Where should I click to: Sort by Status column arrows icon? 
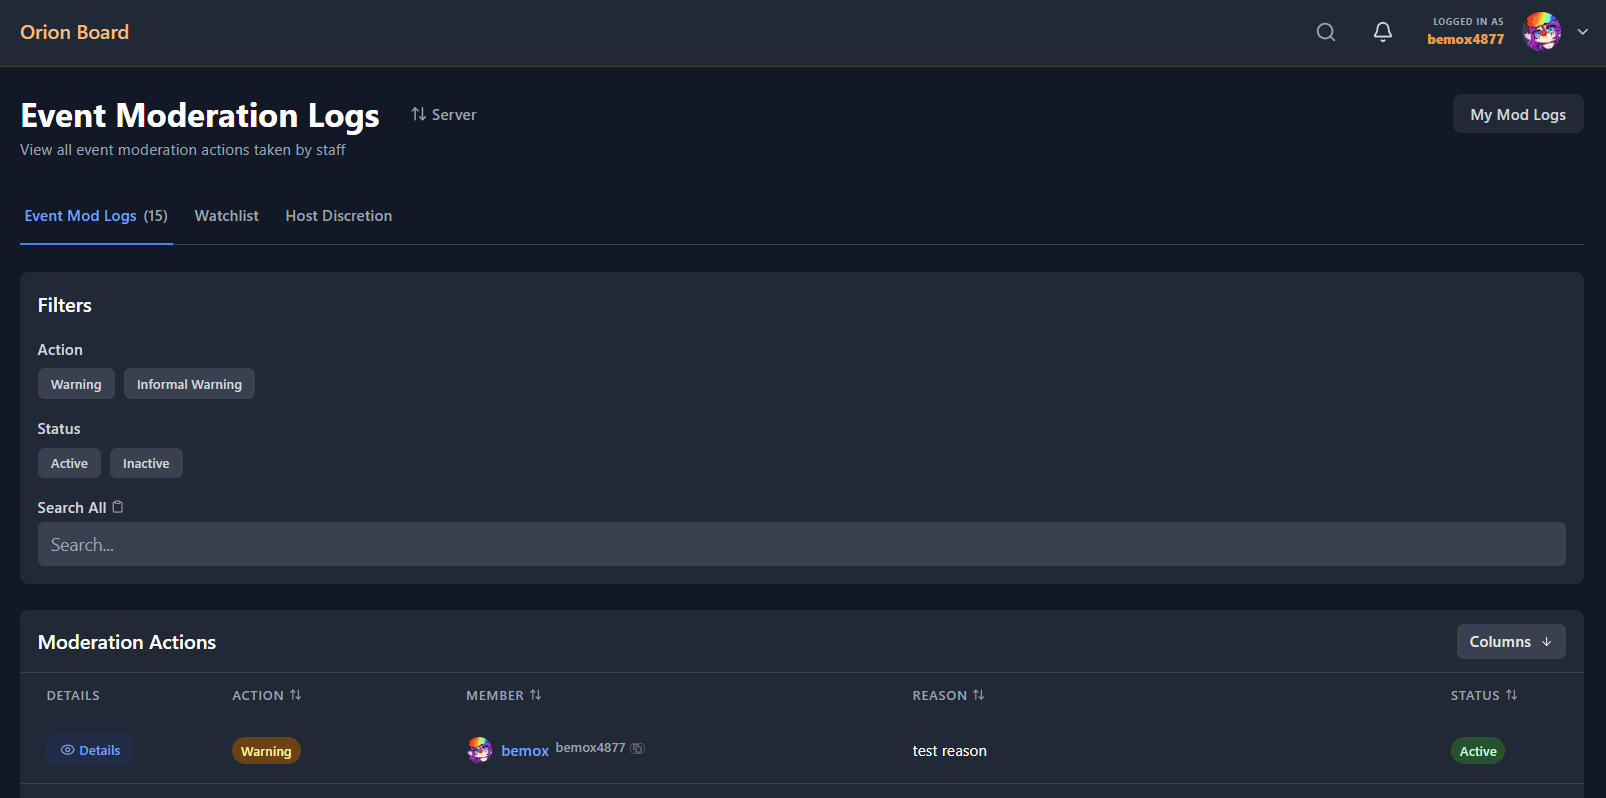point(1511,695)
